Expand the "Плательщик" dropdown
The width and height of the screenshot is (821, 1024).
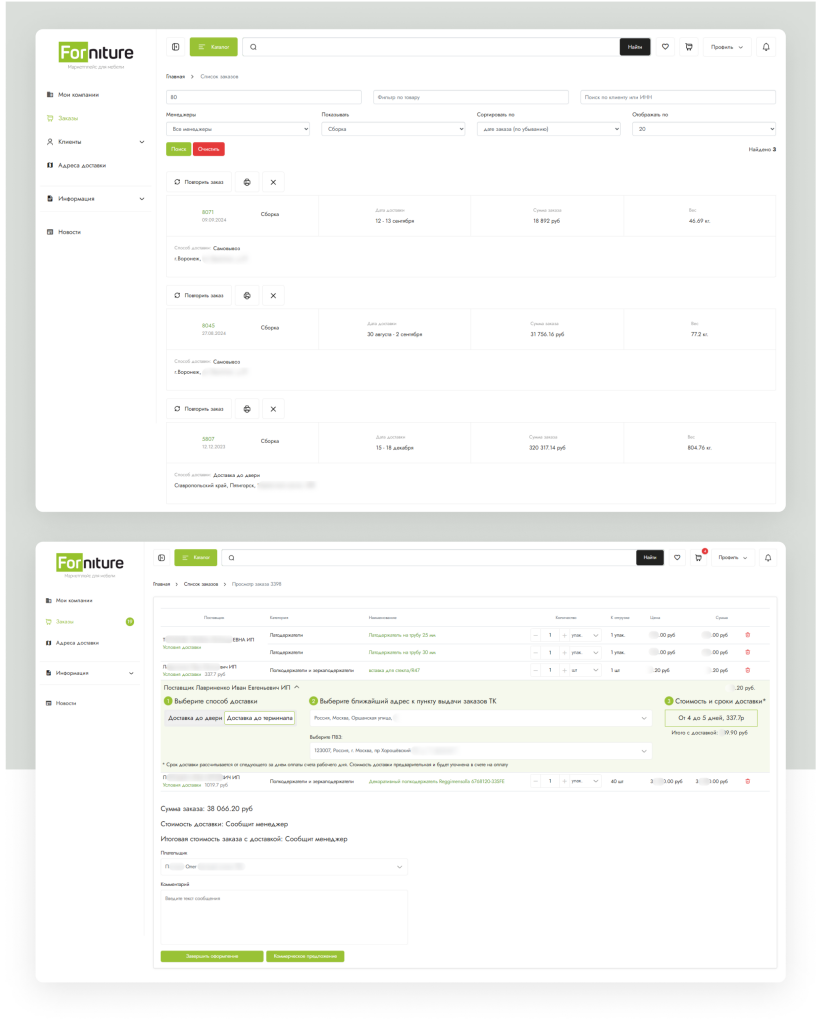284,866
